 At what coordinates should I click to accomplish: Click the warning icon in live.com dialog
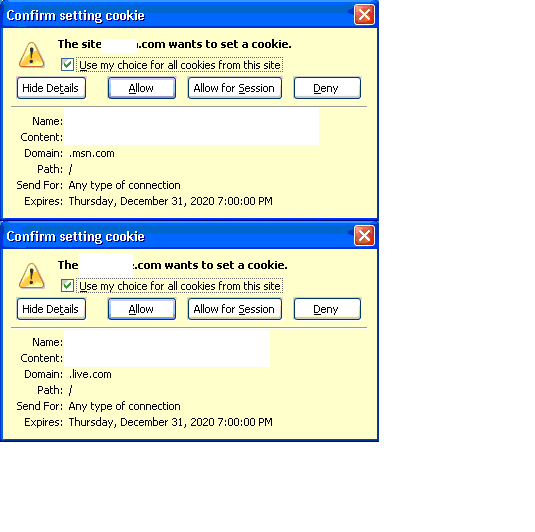coord(31,276)
